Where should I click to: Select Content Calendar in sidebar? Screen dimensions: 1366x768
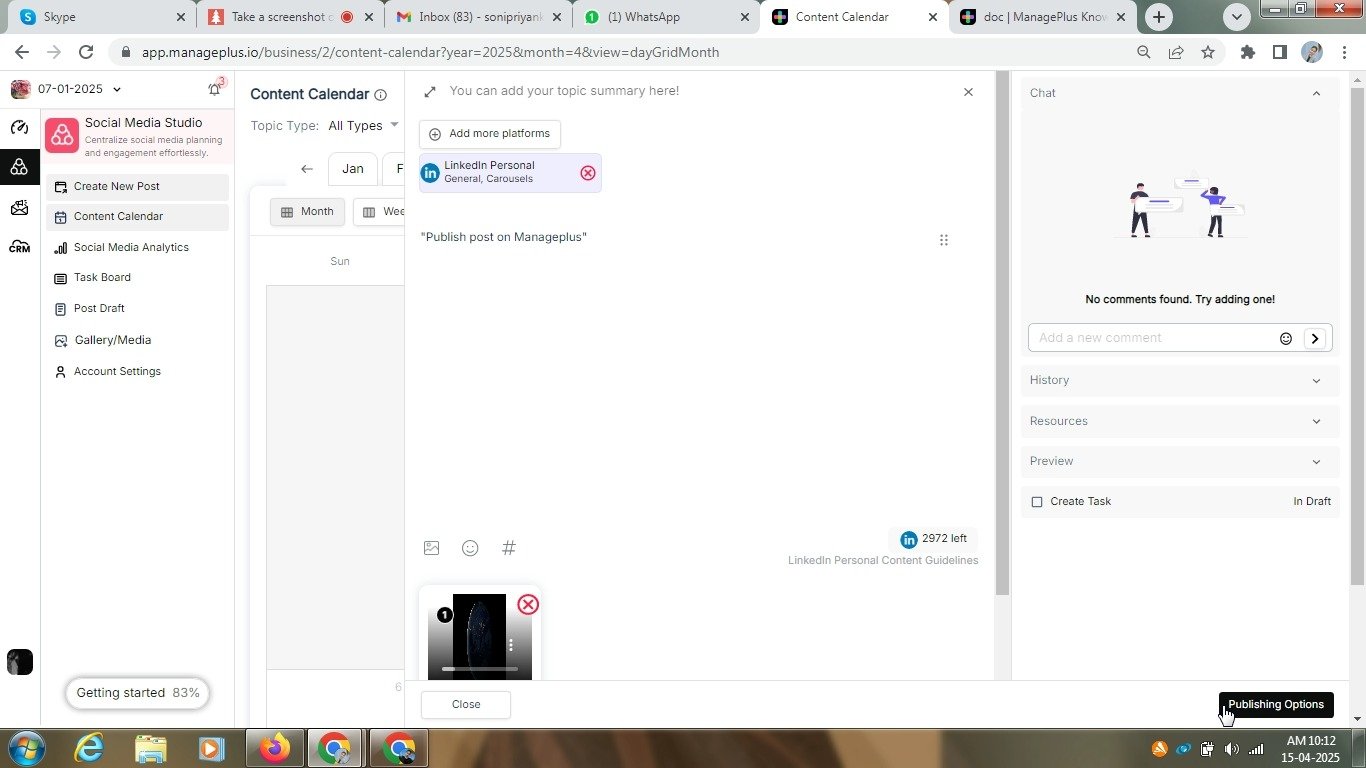[x=137, y=217]
